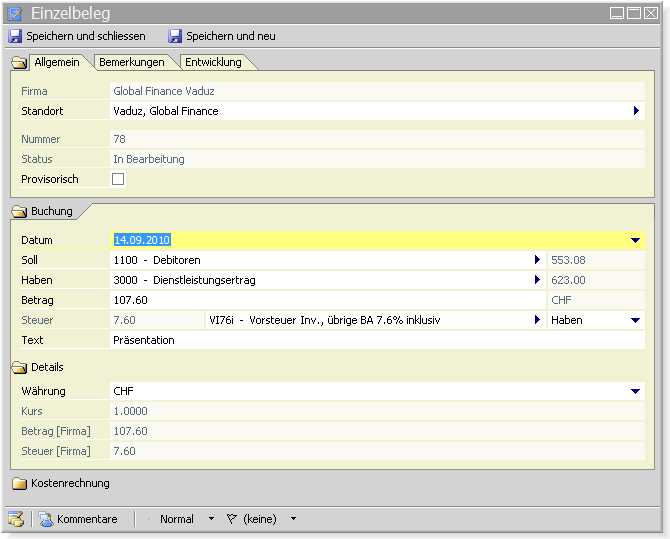The image size is (670, 539).
Task: Open the Steuer code lookup arrow
Action: (537, 319)
